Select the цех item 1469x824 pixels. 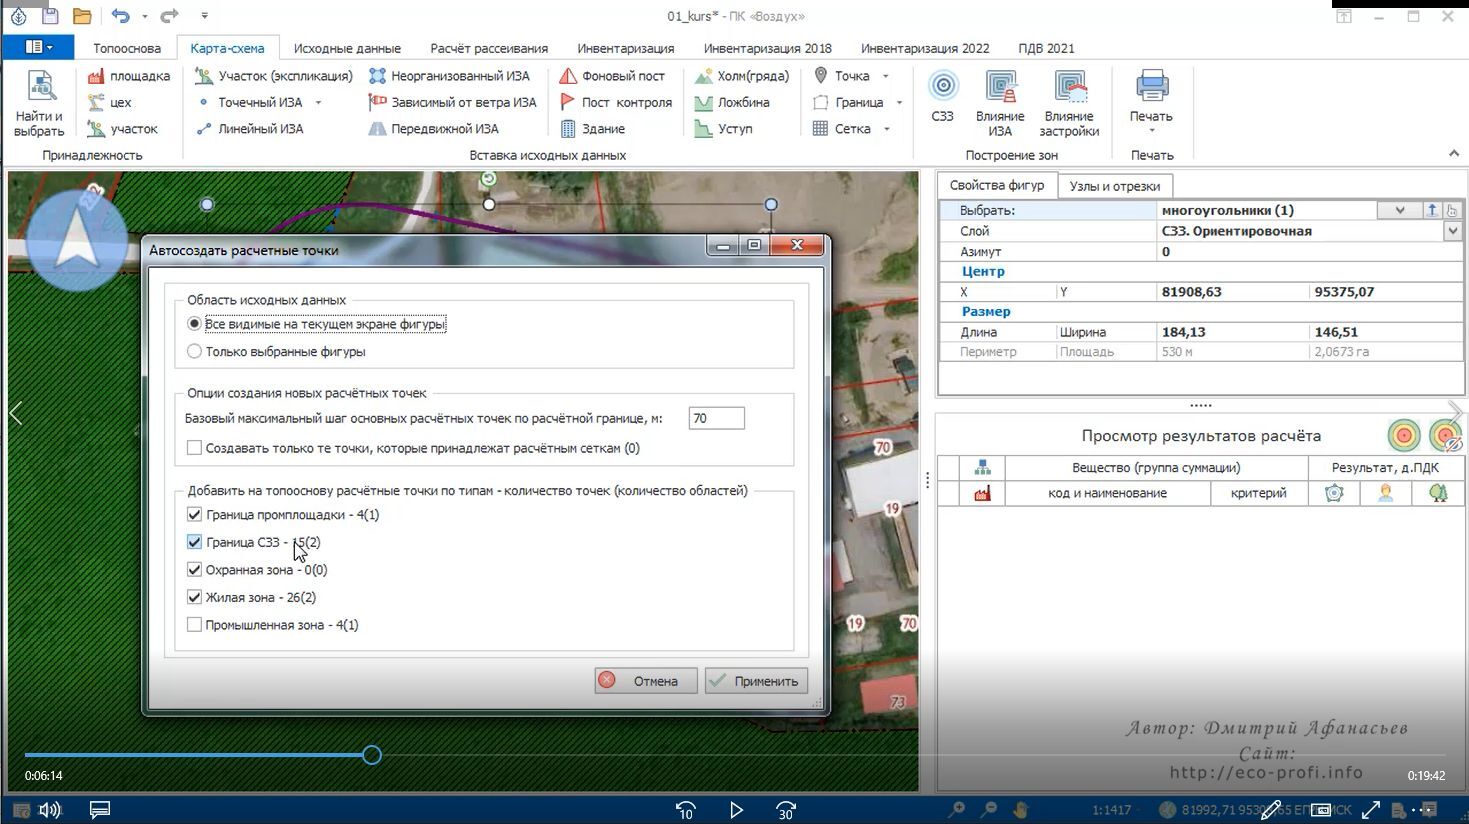(110, 102)
